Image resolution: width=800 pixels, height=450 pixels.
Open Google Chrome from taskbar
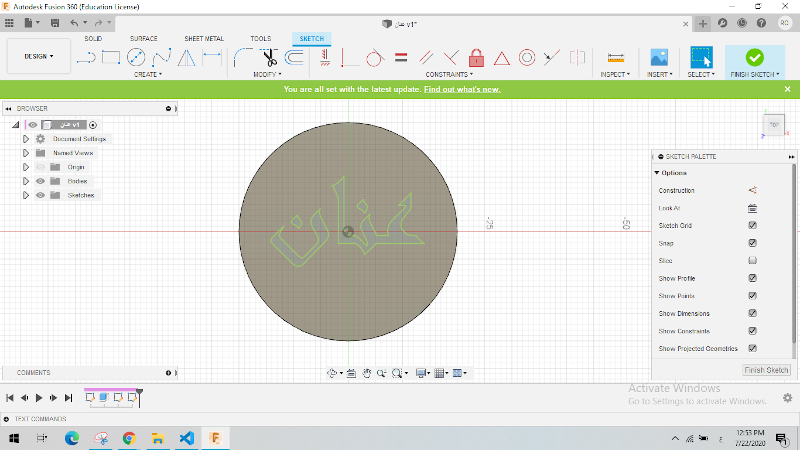(x=129, y=438)
